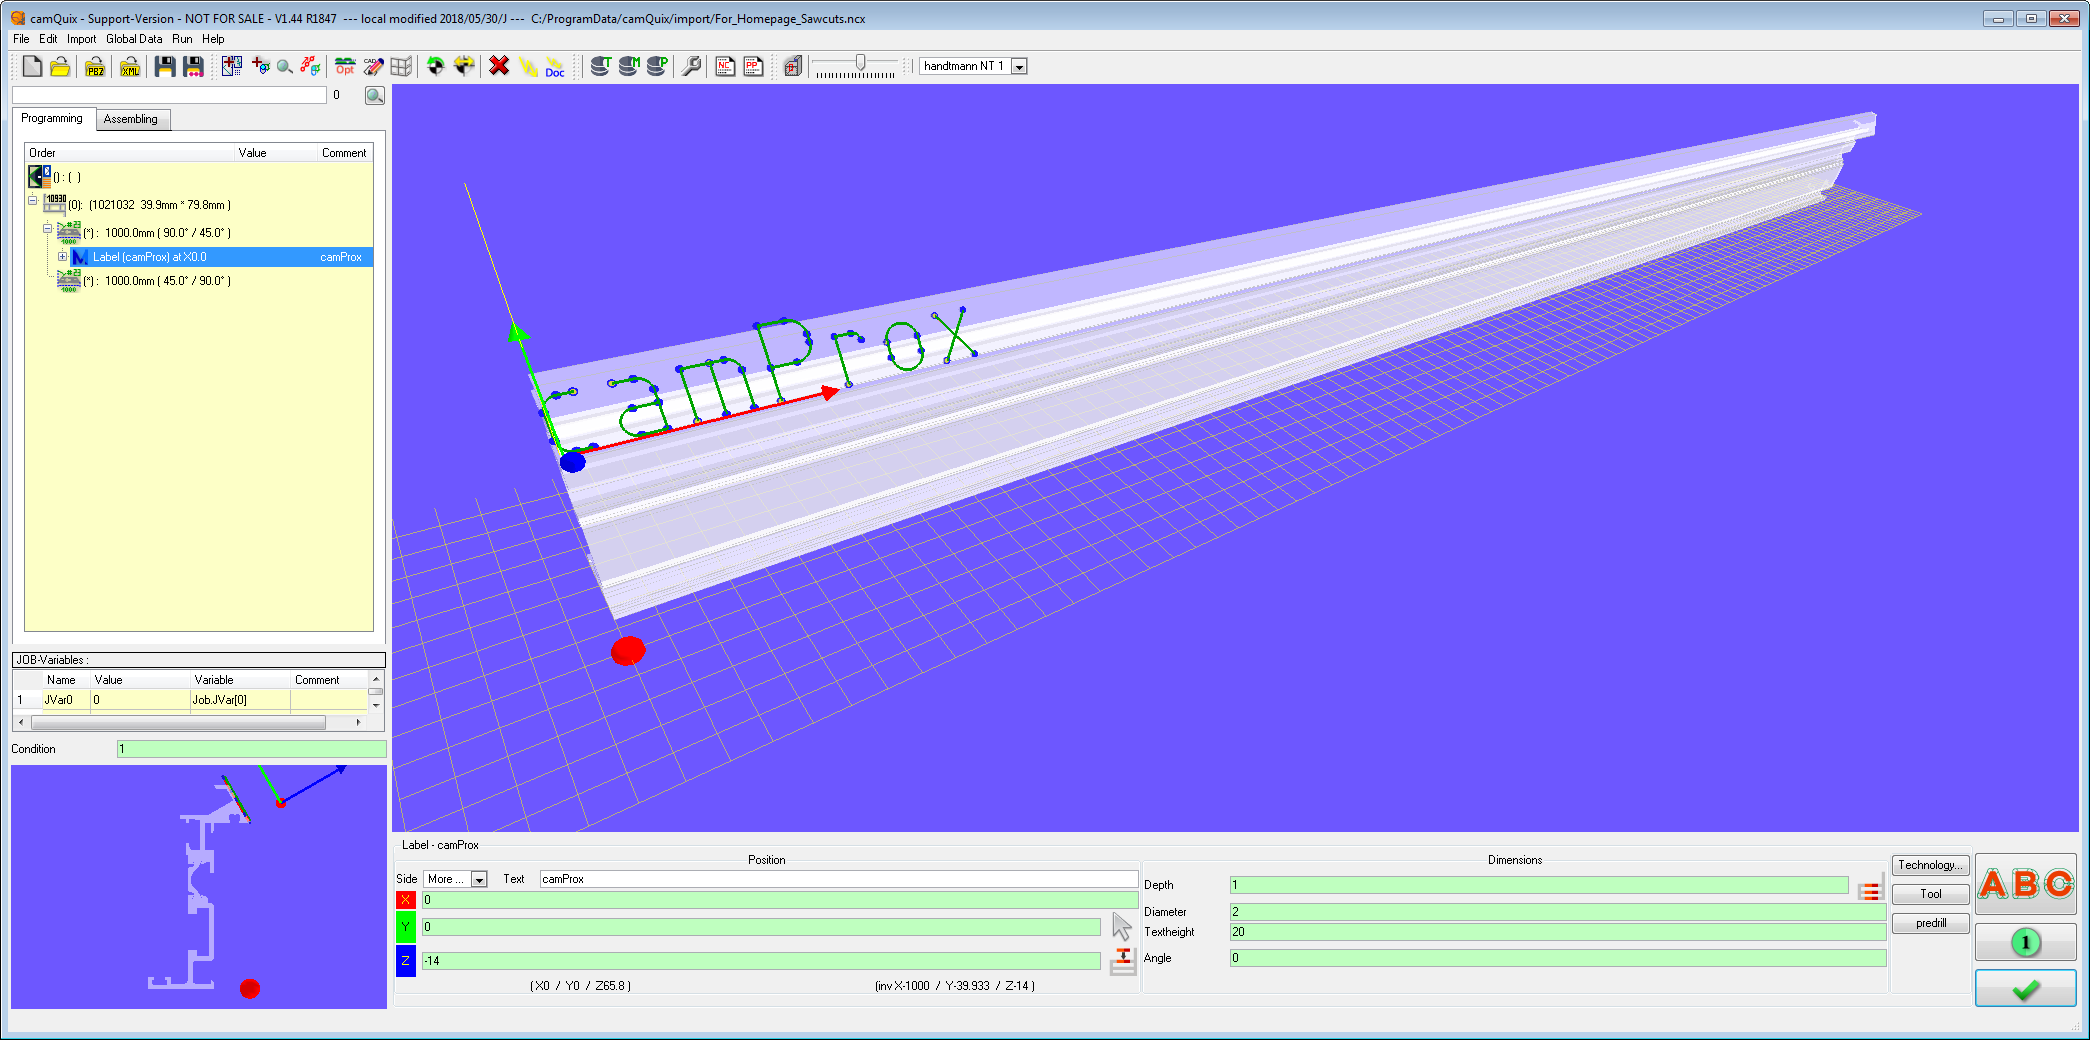
Task: Click the red X axis swatch
Action: tap(405, 900)
